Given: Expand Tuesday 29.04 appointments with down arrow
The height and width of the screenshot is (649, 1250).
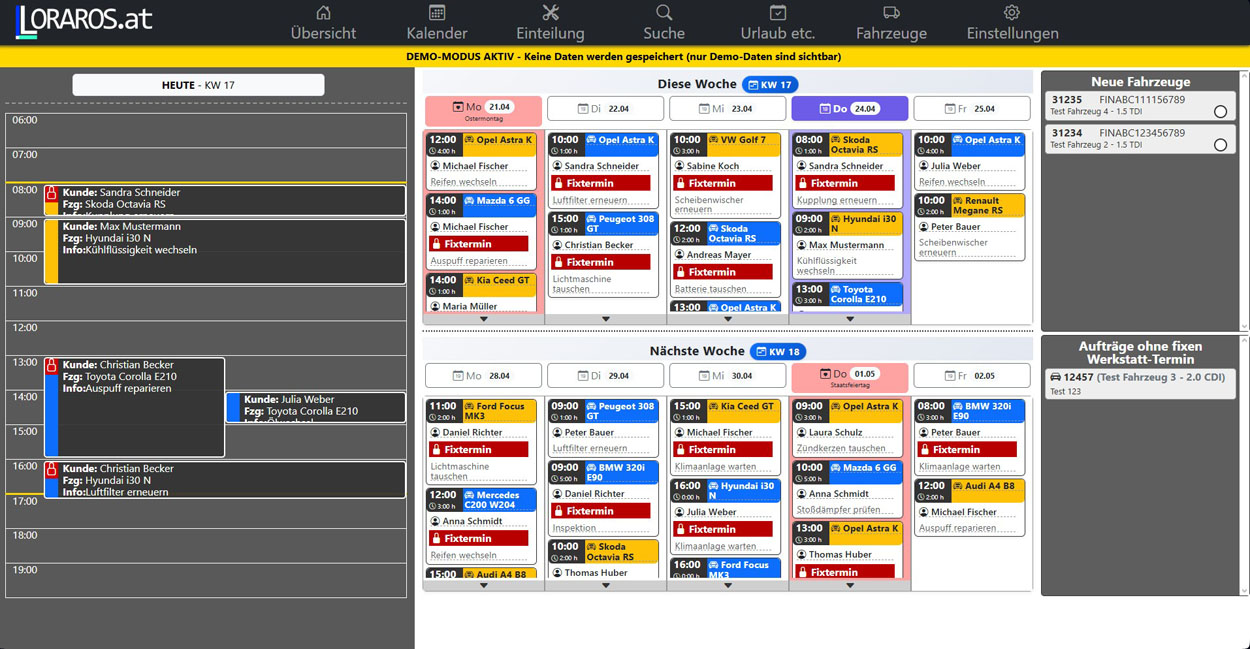Looking at the screenshot, I should (606, 585).
